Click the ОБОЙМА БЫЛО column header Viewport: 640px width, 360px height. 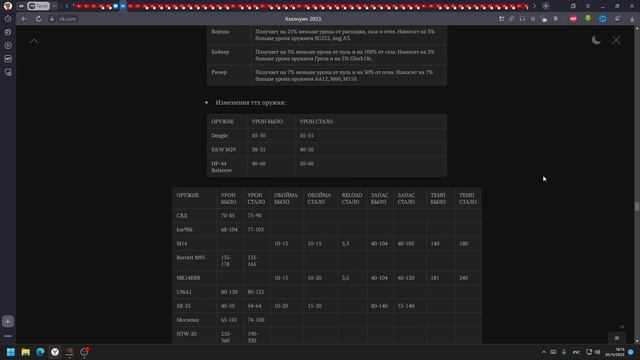[286, 198]
